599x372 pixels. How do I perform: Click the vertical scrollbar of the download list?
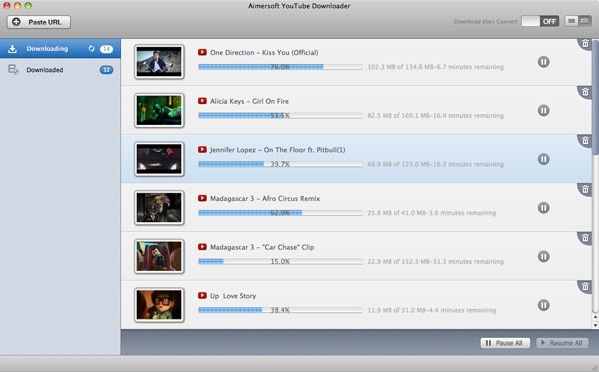(595, 97)
